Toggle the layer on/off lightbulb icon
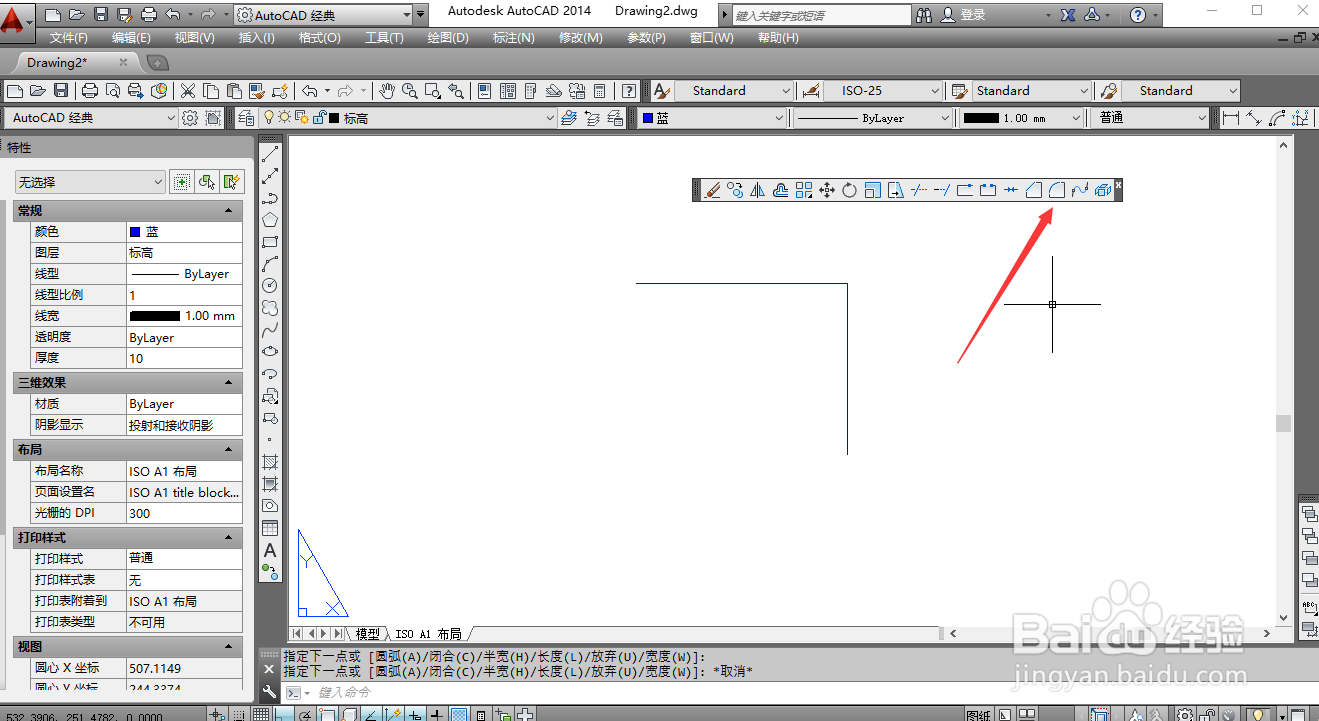The width and height of the screenshot is (1319, 721). [269, 118]
